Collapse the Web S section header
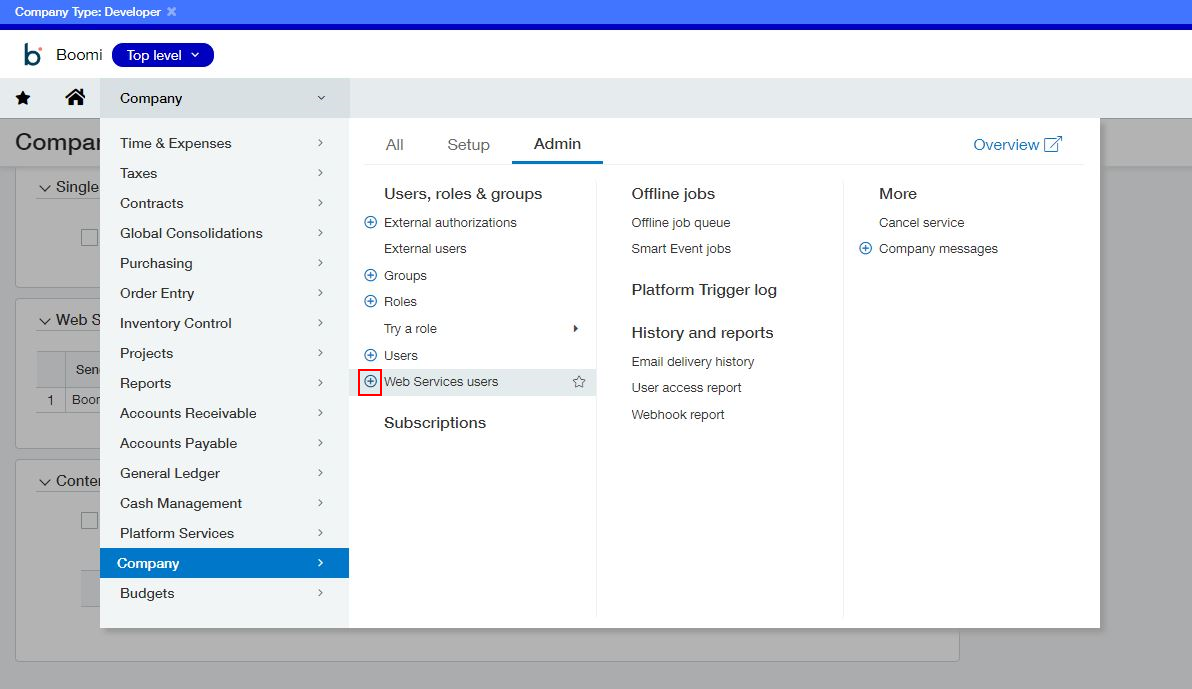 (x=45, y=319)
